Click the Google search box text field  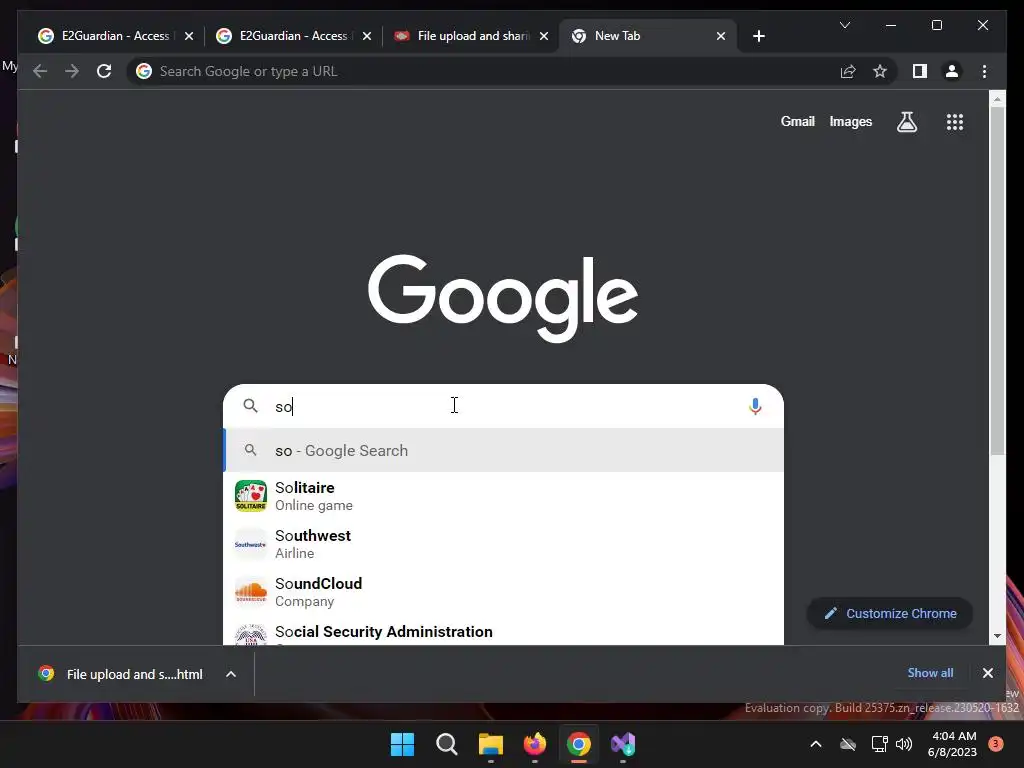pyautogui.click(x=506, y=406)
